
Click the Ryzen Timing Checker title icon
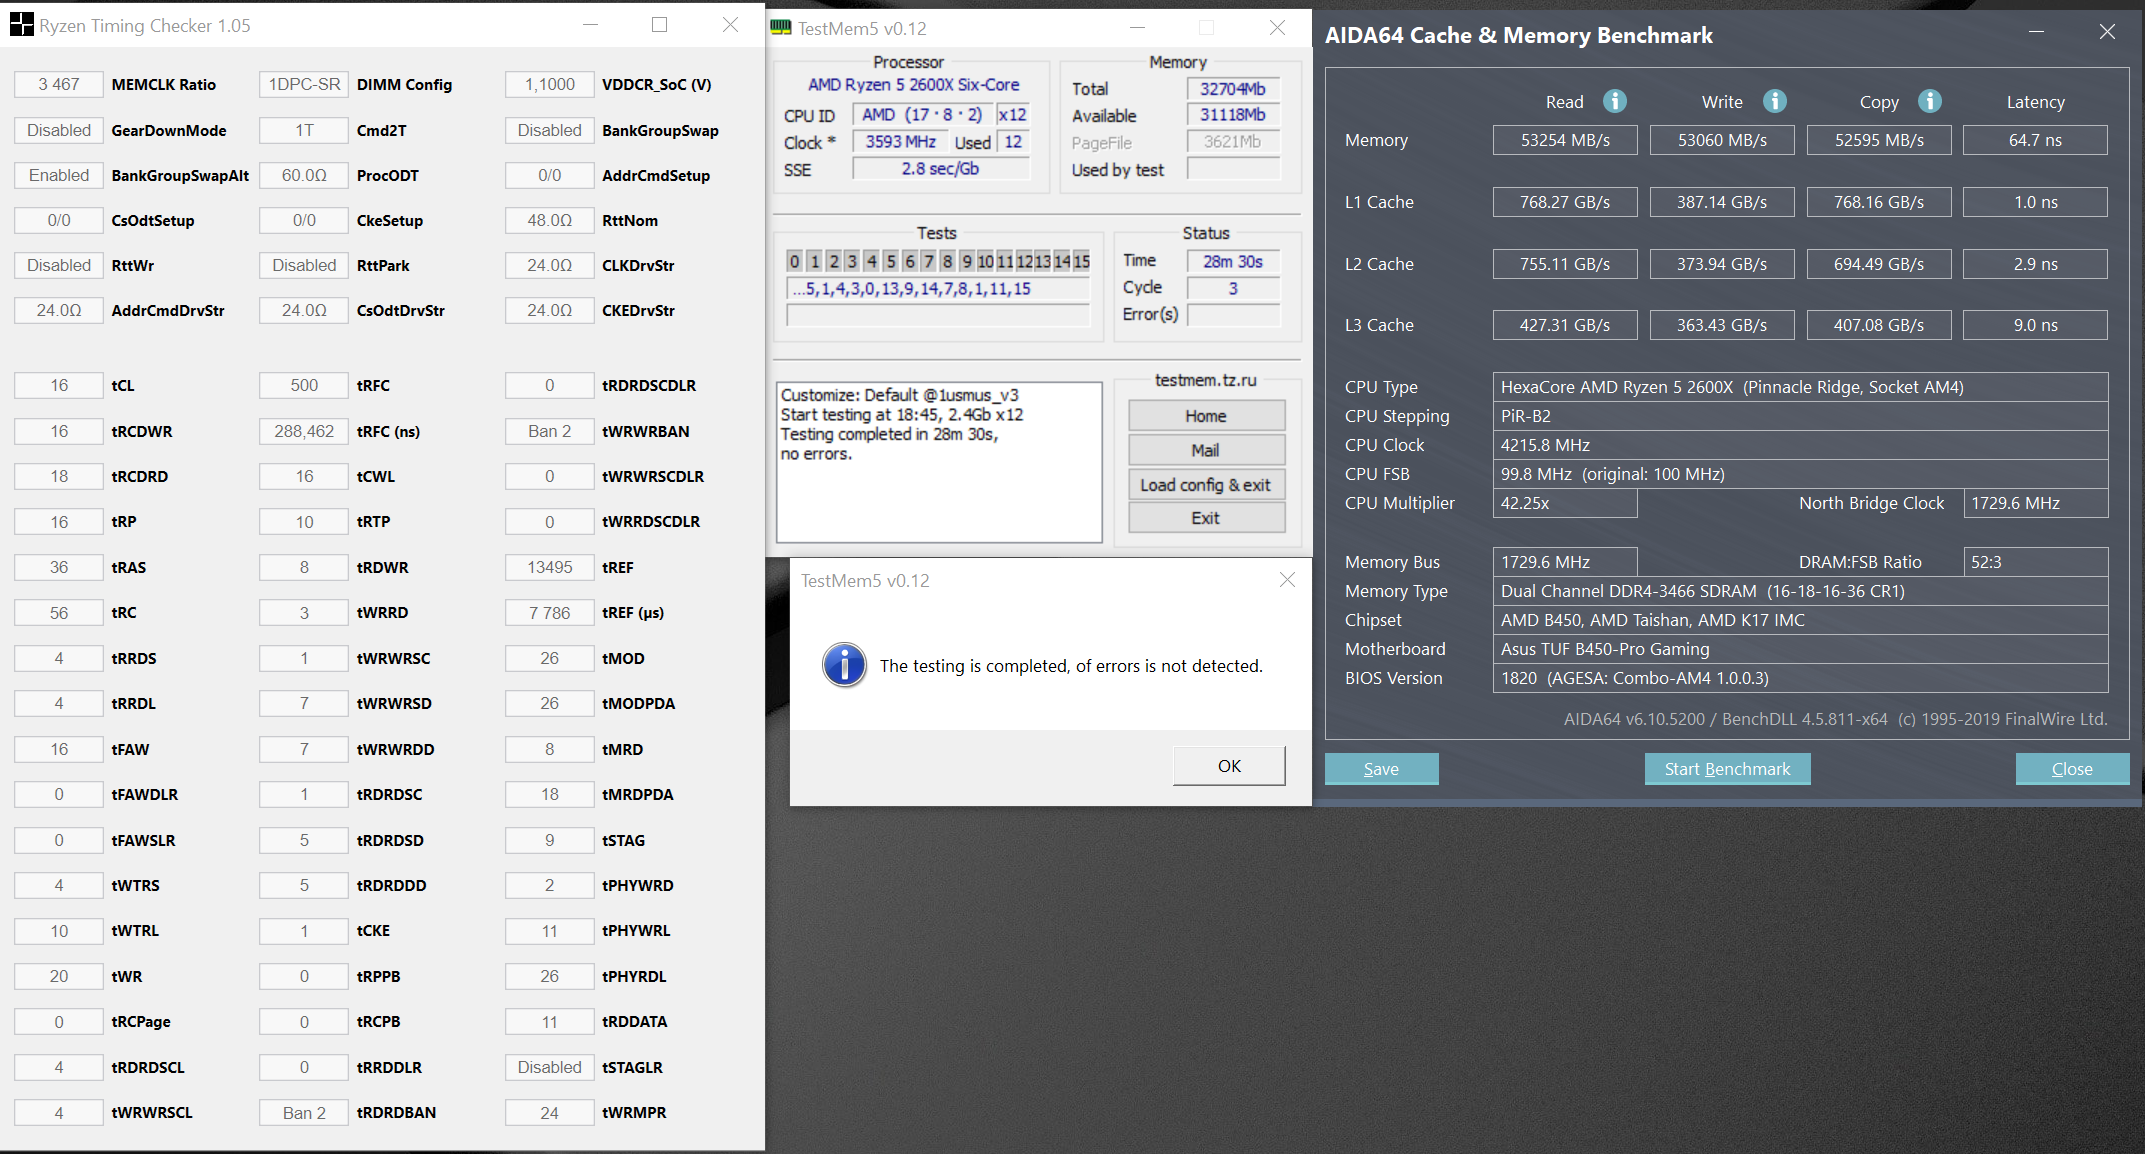[21, 25]
